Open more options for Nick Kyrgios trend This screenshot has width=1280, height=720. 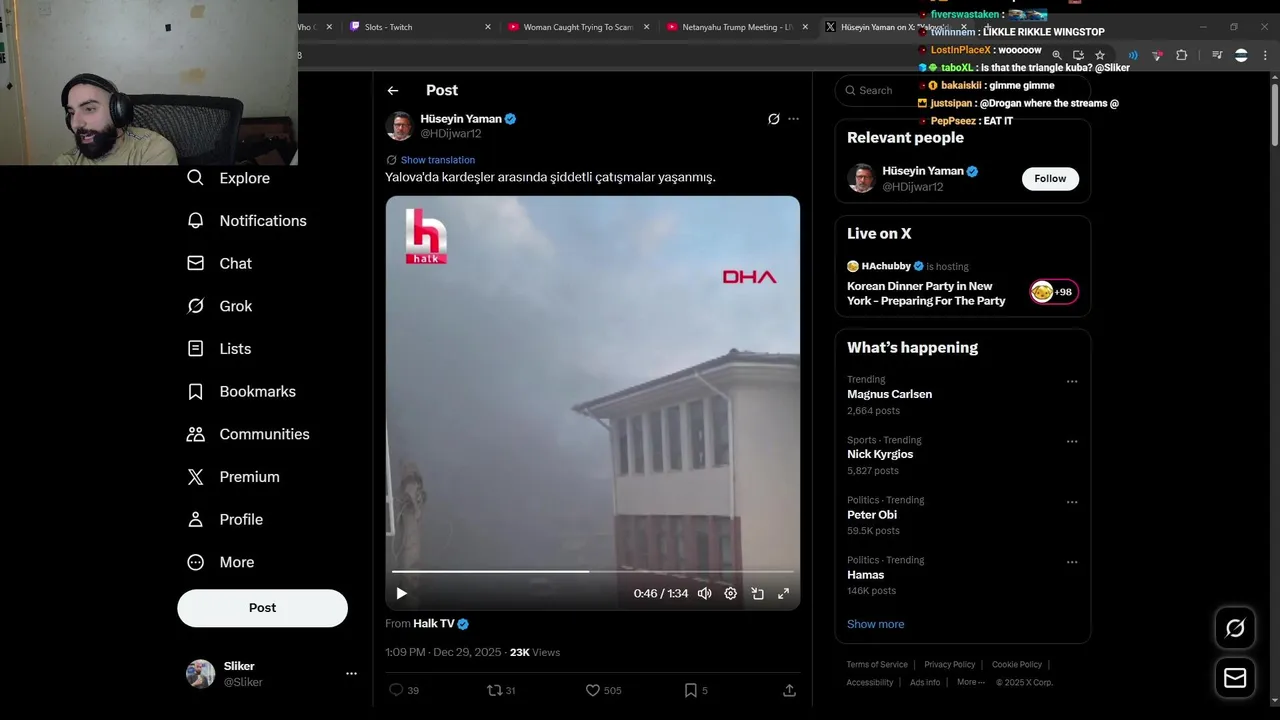click(1072, 442)
